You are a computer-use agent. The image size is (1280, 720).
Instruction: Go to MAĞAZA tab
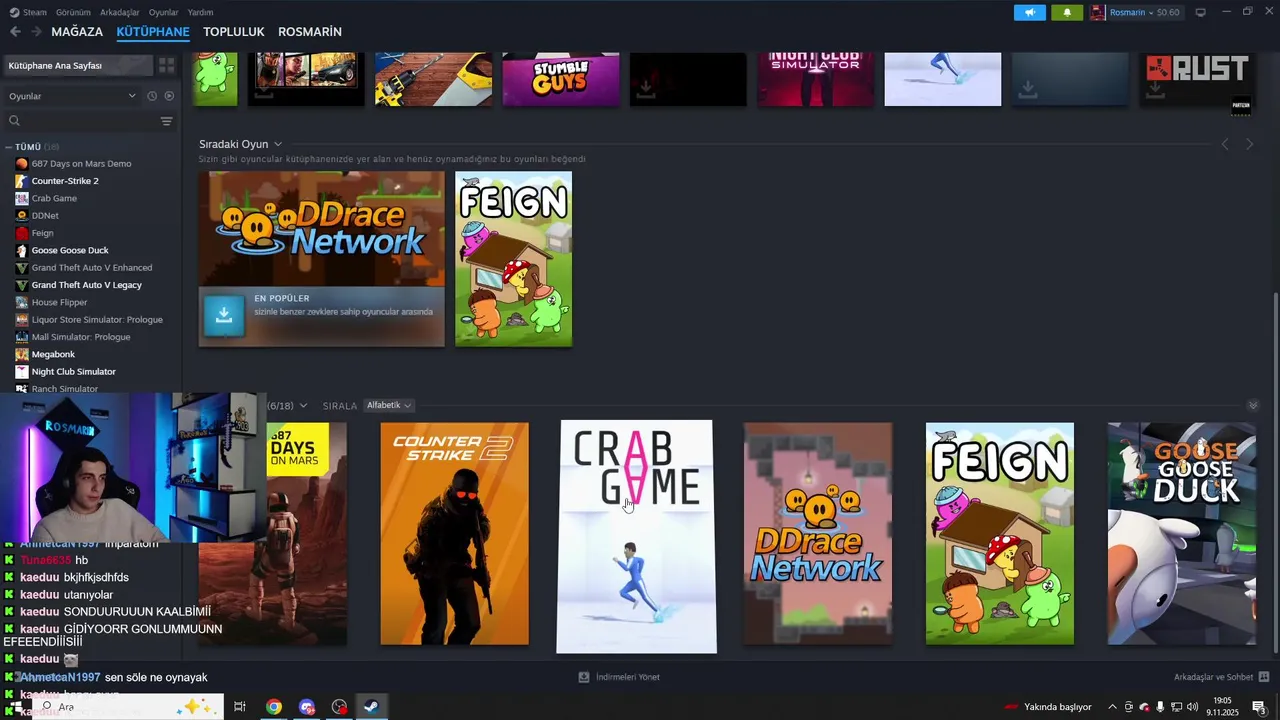coord(77,32)
